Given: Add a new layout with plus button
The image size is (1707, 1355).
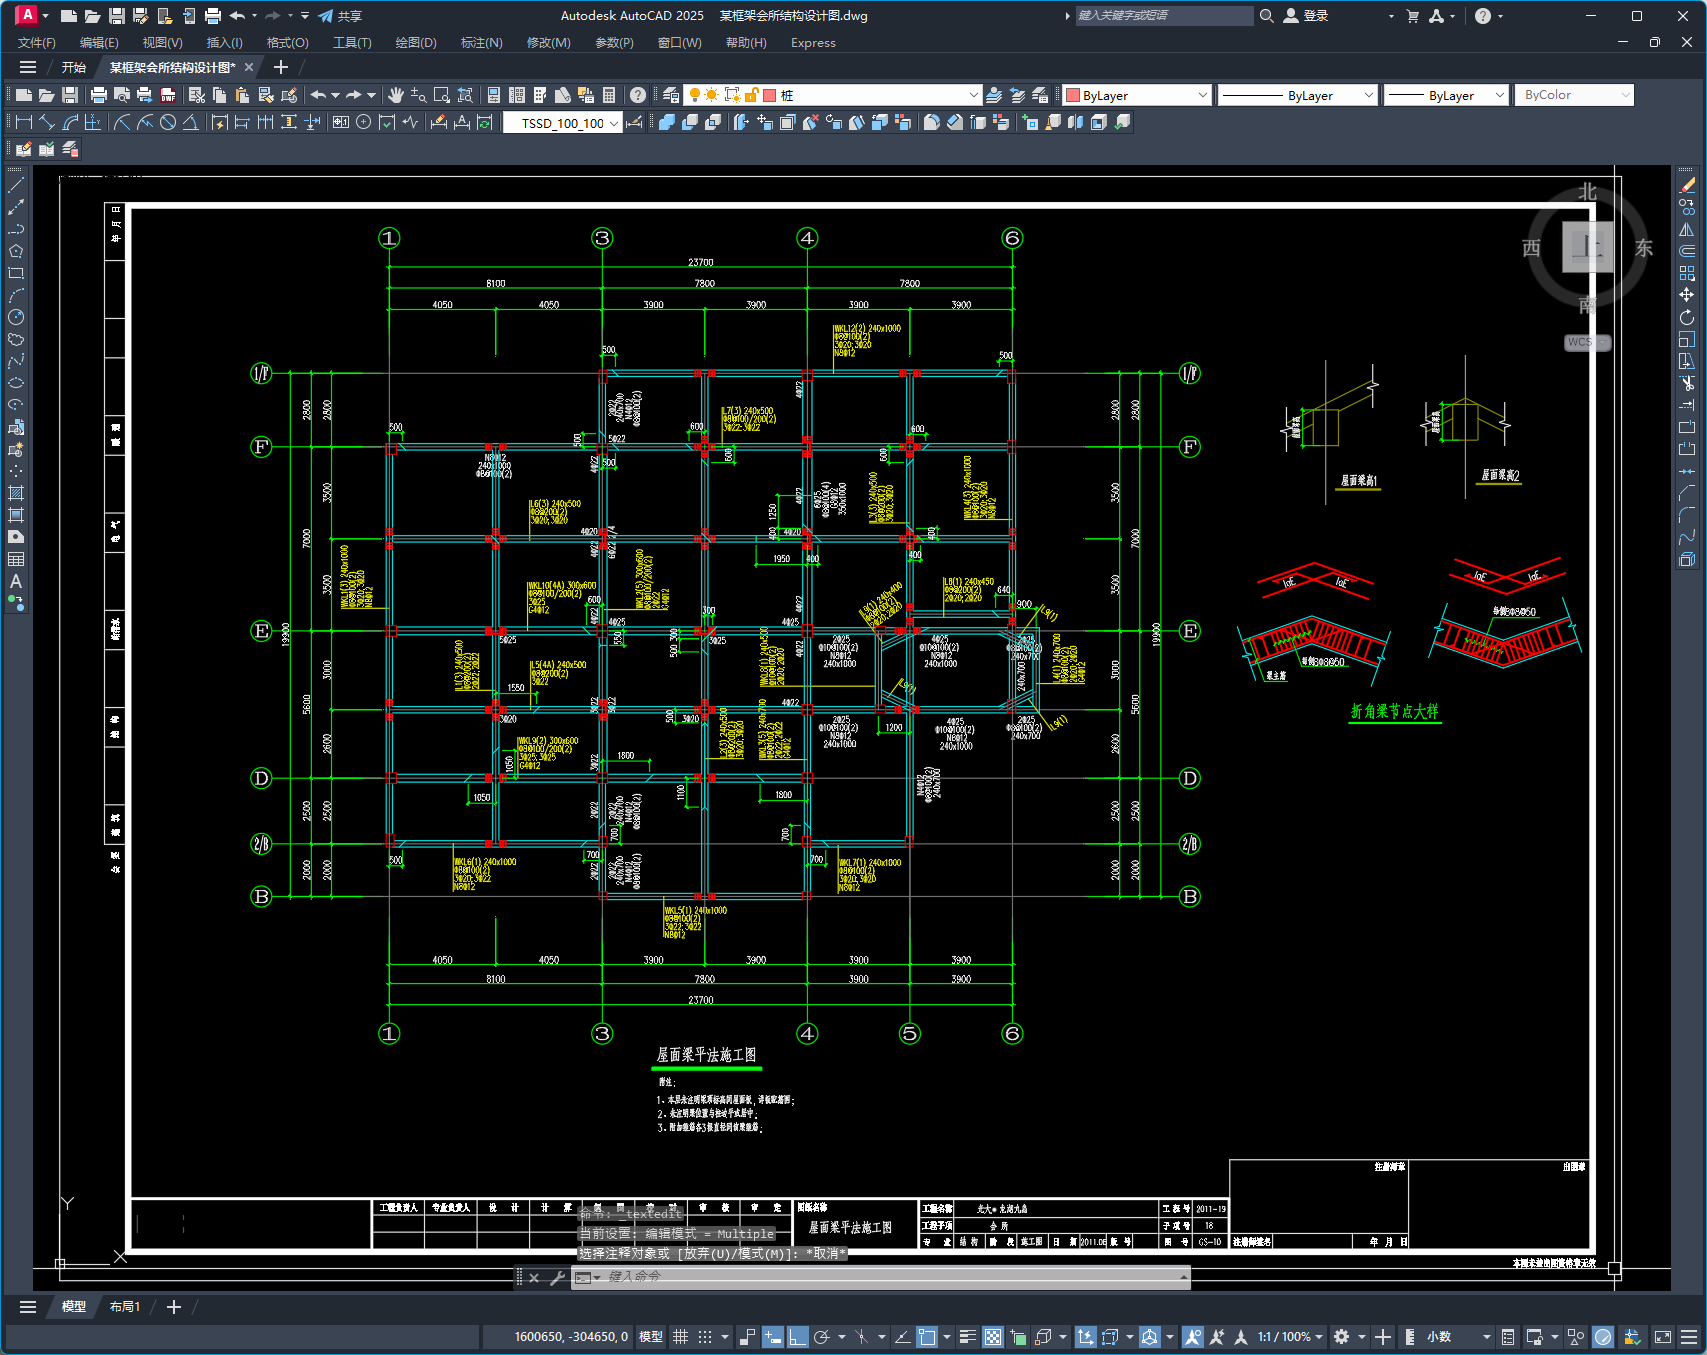Looking at the screenshot, I should point(174,1307).
